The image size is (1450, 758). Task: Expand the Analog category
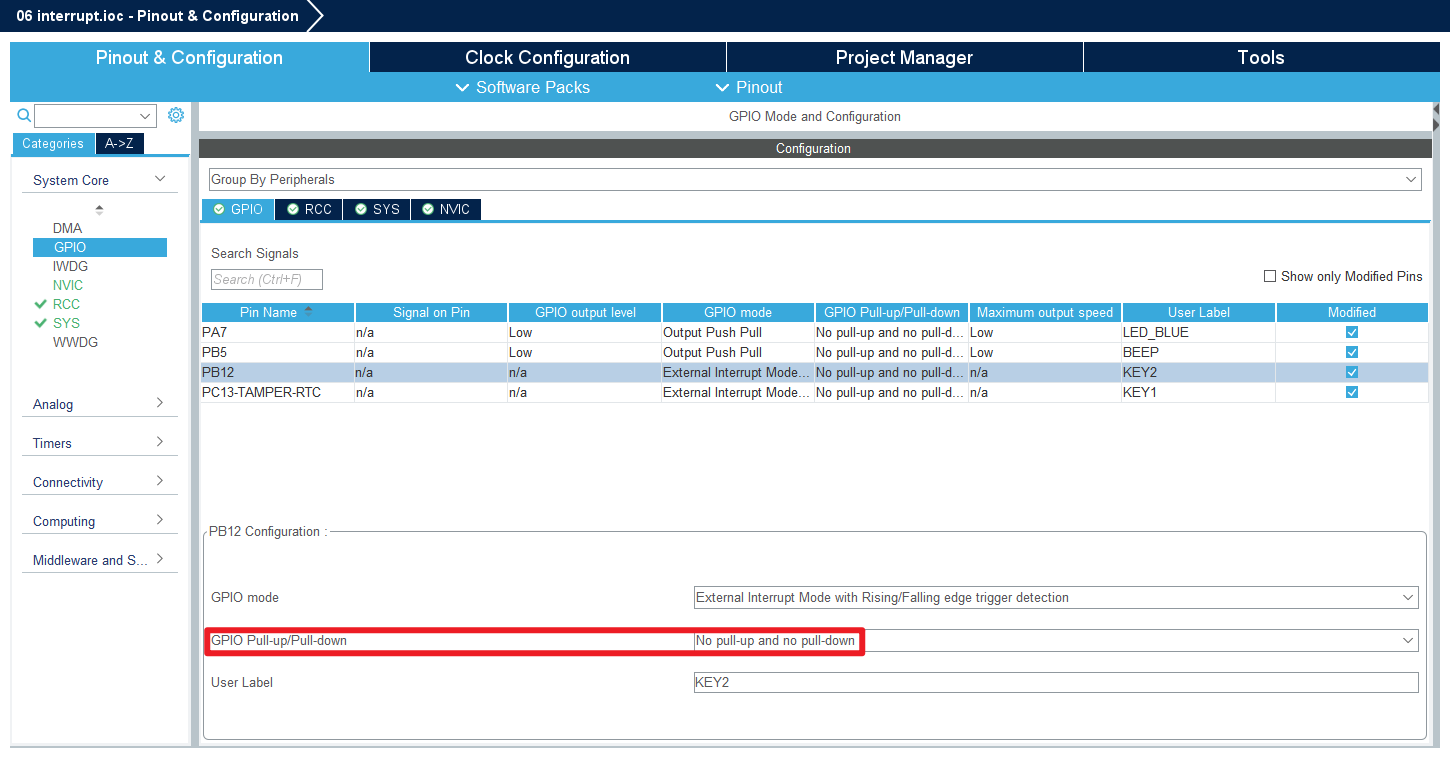click(x=160, y=403)
